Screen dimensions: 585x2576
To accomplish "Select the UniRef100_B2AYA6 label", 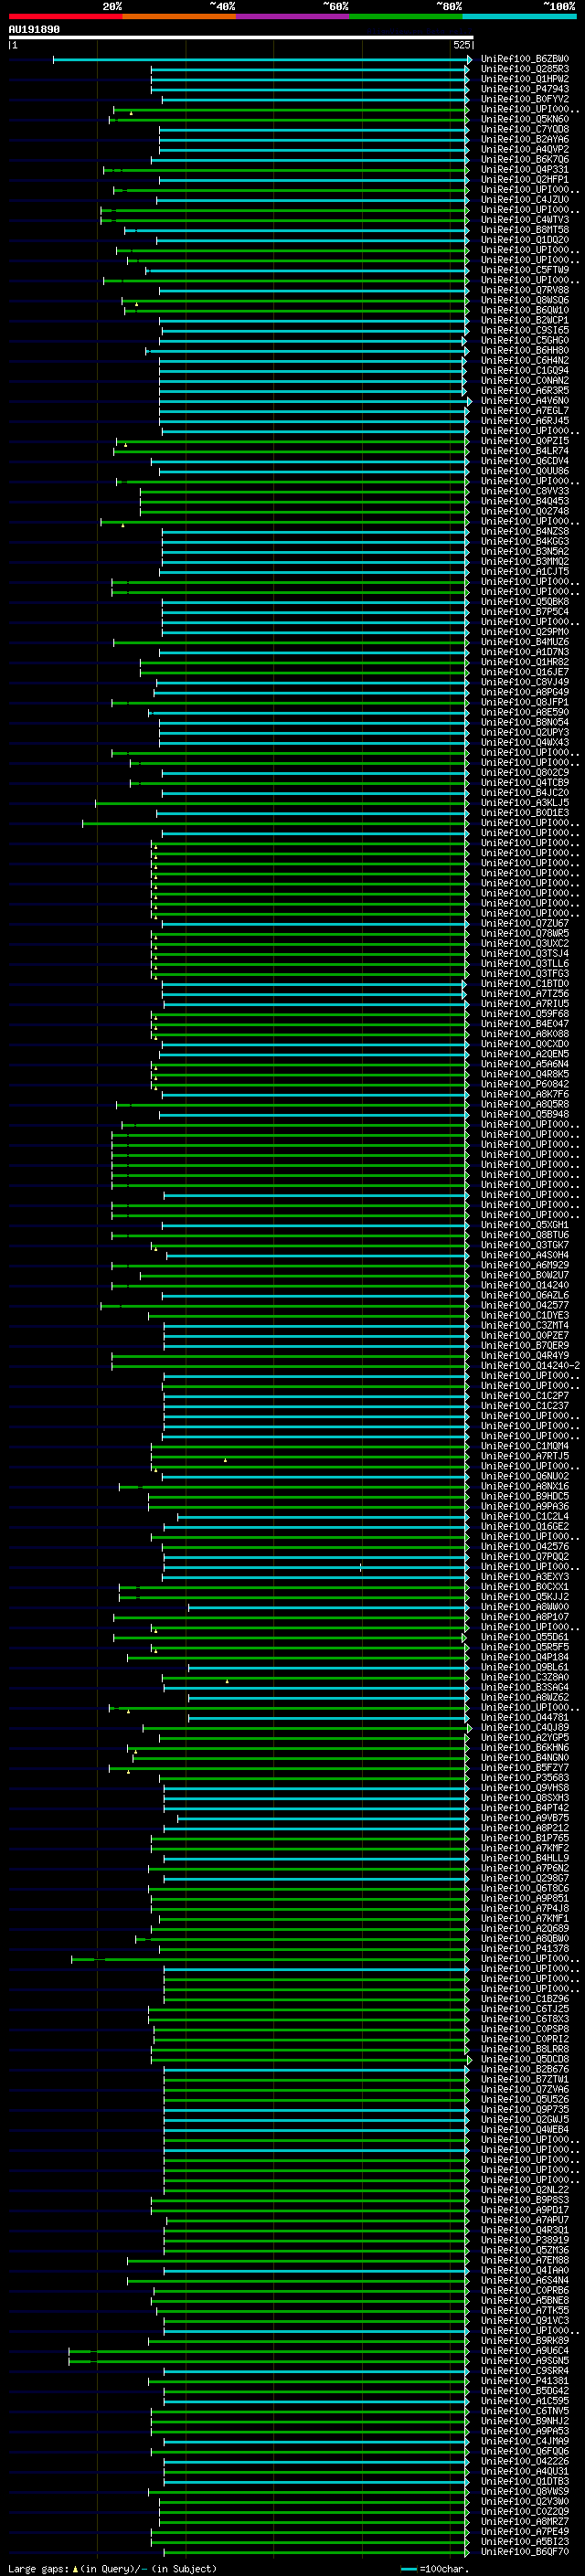I will [525, 140].
